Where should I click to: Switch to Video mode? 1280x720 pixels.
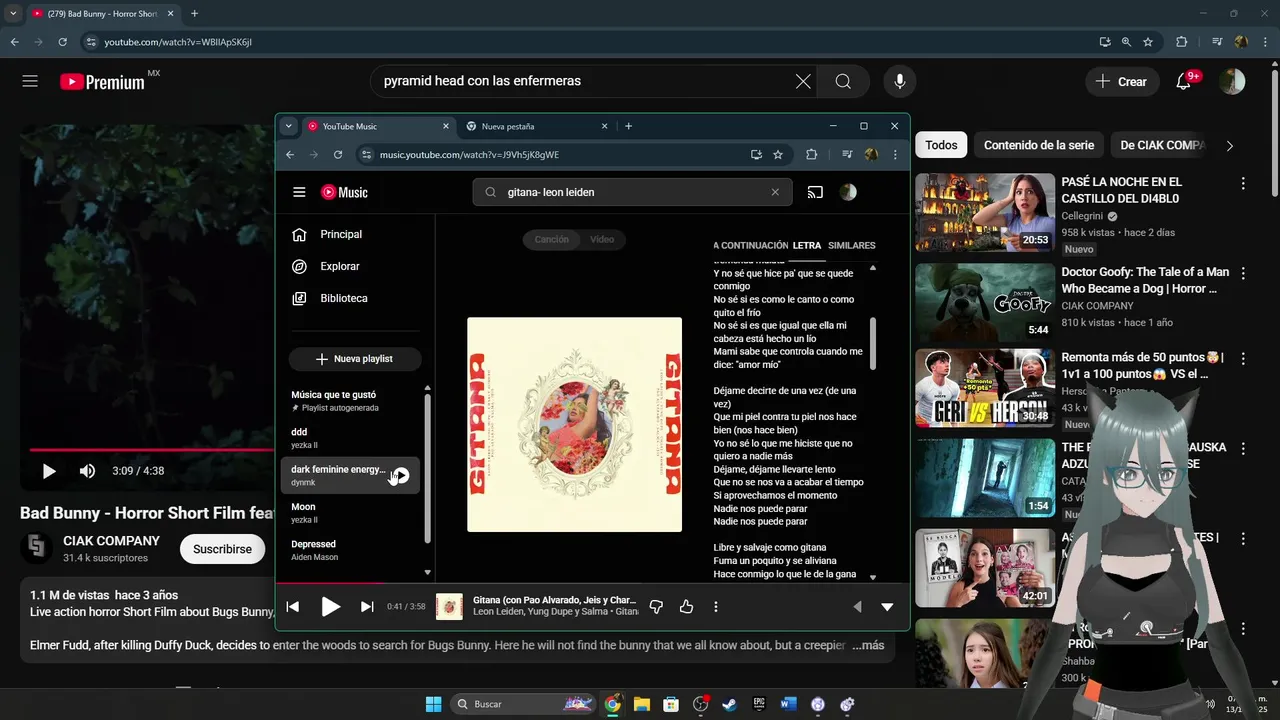(x=602, y=239)
